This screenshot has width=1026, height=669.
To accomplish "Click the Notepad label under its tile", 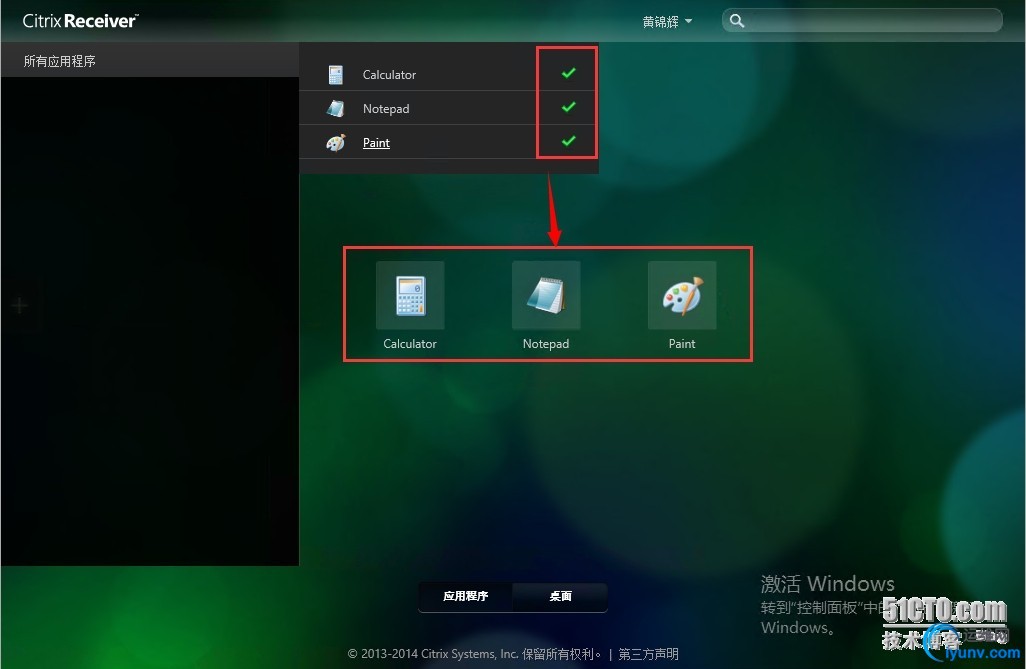I will point(546,344).
